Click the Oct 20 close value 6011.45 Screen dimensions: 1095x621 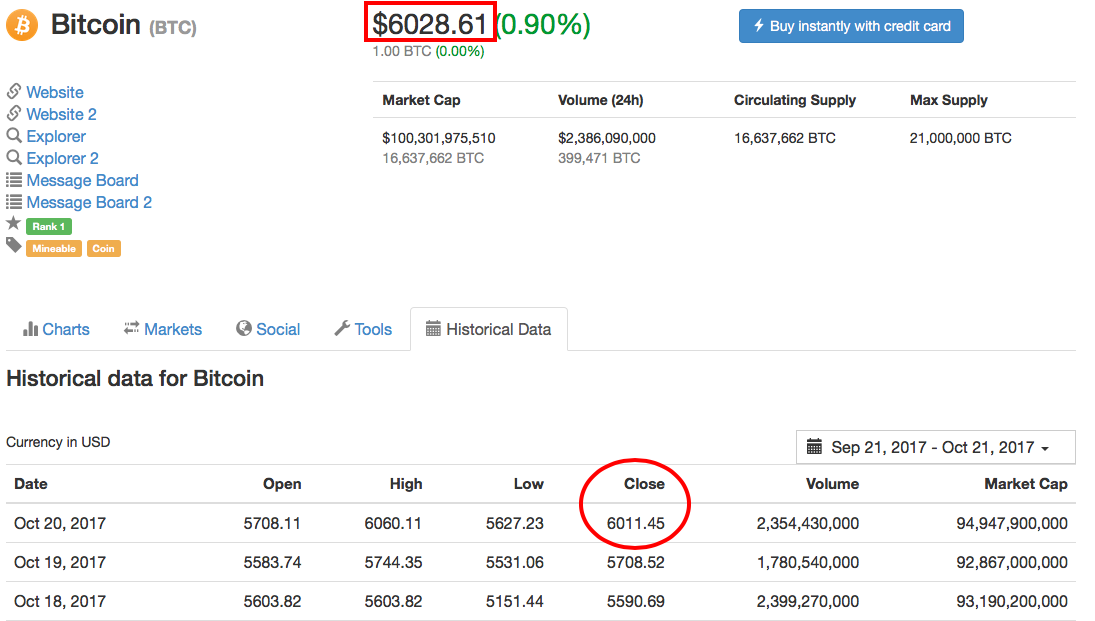(x=635, y=523)
